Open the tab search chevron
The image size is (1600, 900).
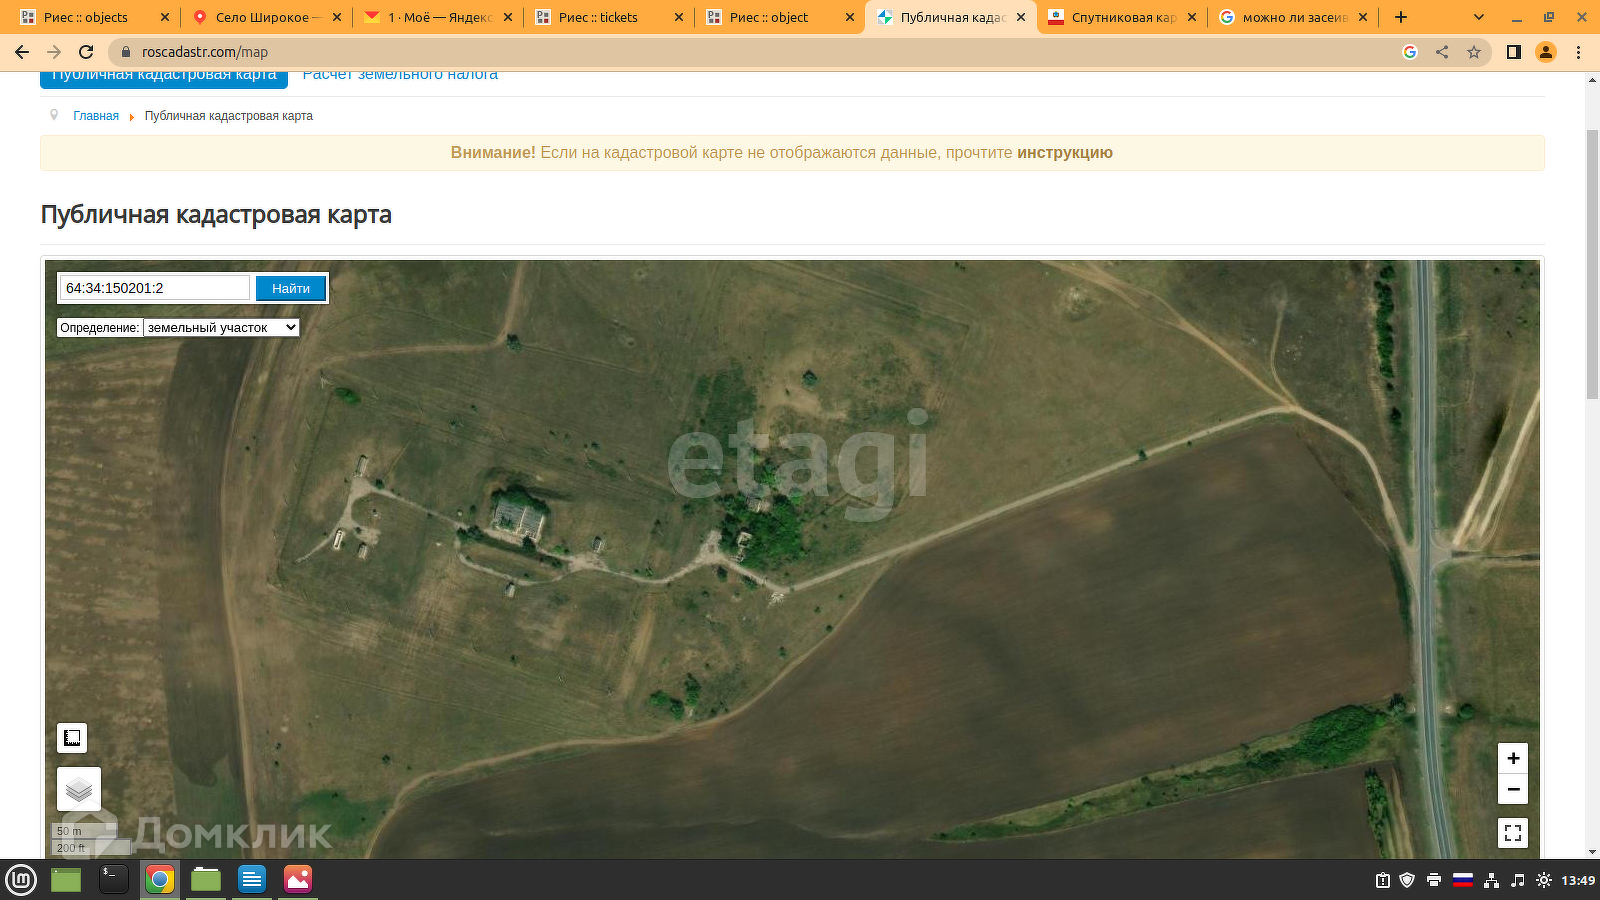[1479, 17]
